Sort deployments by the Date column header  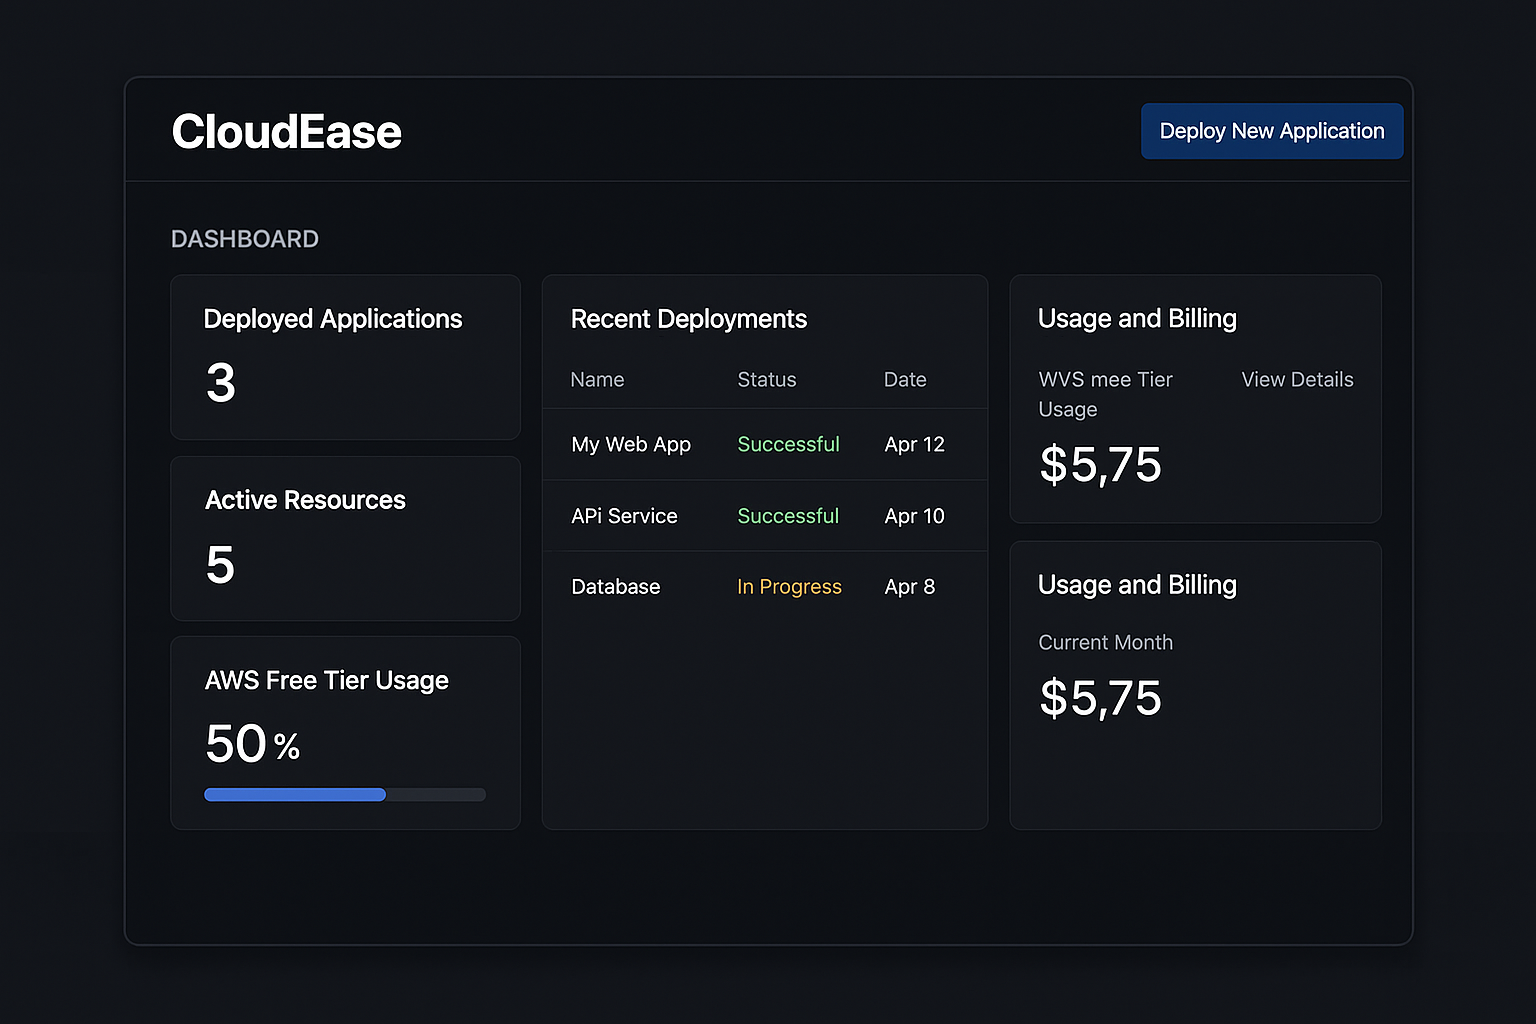point(905,380)
